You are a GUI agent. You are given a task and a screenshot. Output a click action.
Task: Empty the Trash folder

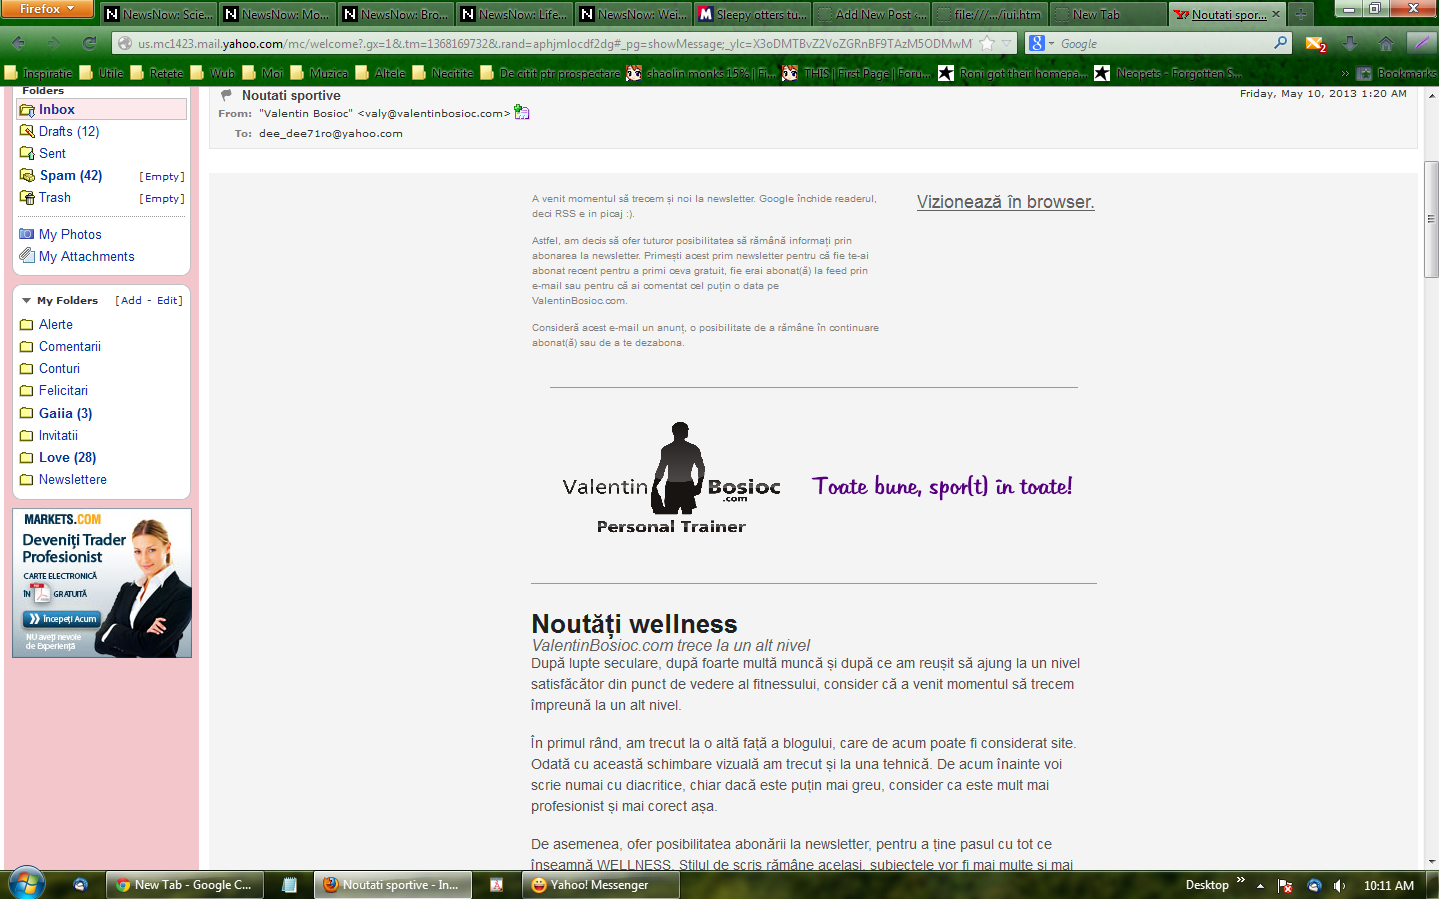pos(162,198)
